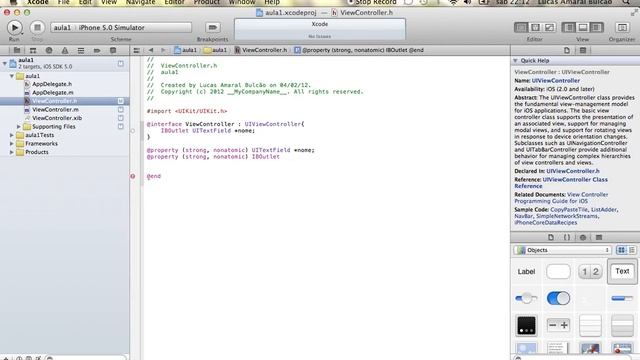640x360 pixels.
Task: Select Label object in library
Action: coord(526,271)
